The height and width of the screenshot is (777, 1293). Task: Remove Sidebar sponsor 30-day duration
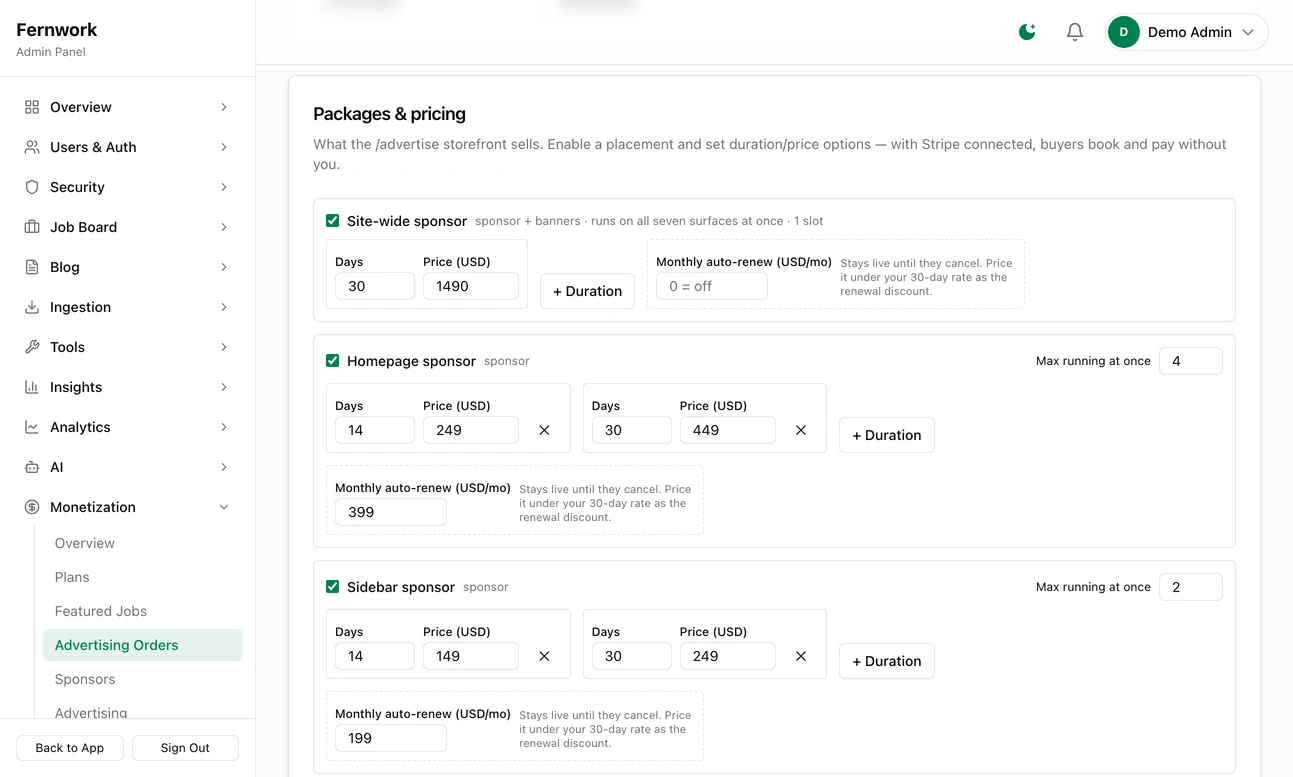801,656
